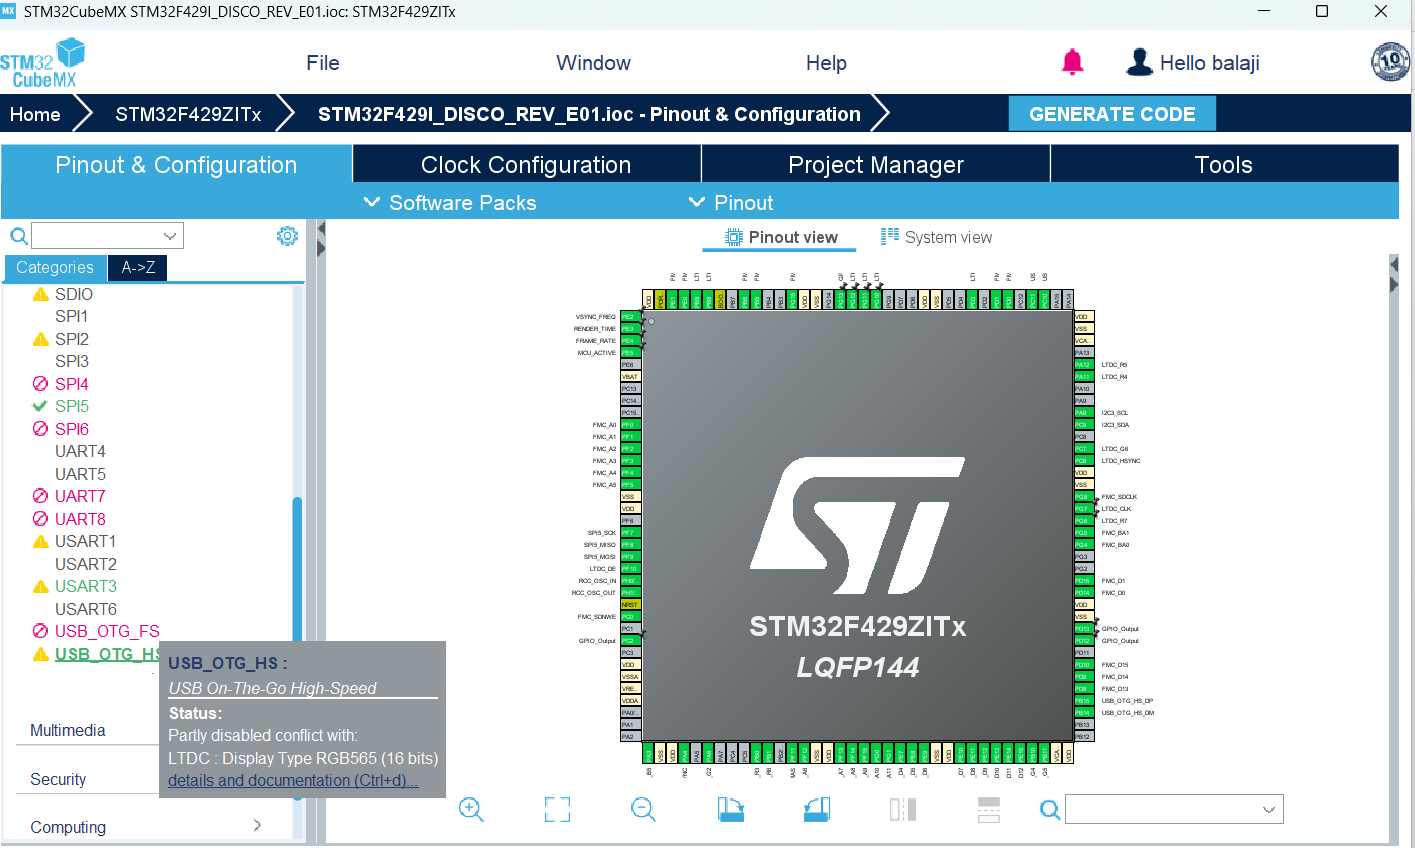This screenshot has height=848, width=1415.
Task: Rotate the chip clockwise
Action: [730, 809]
